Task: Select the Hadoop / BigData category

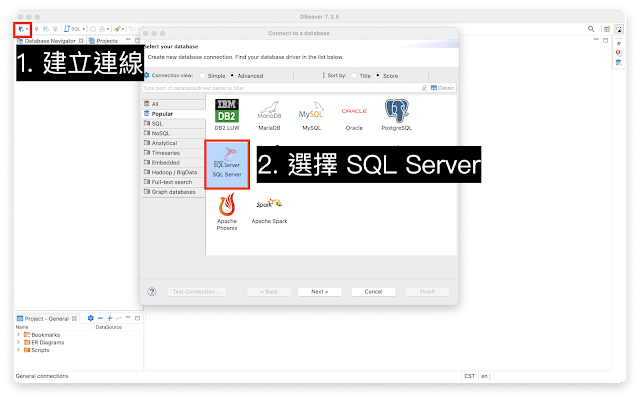Action: [174, 173]
